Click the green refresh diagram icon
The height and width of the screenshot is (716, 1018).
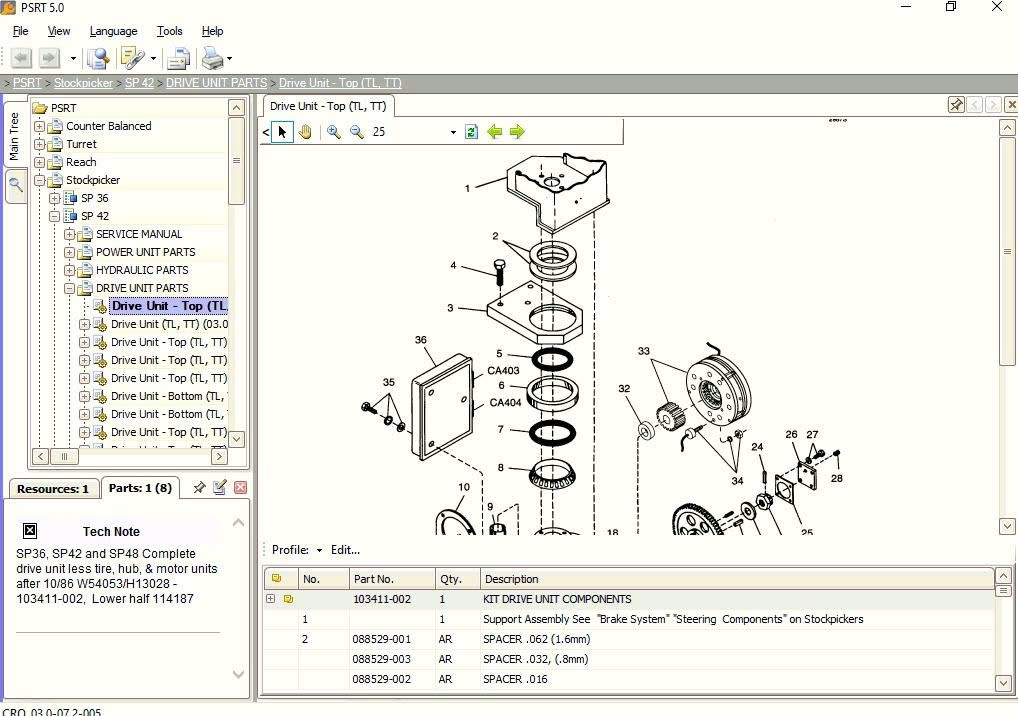471,132
